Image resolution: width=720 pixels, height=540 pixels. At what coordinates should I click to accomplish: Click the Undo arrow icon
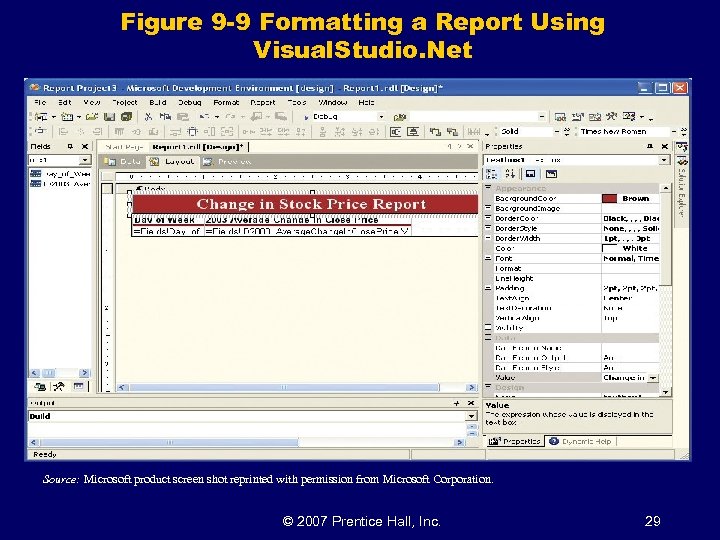(x=204, y=117)
